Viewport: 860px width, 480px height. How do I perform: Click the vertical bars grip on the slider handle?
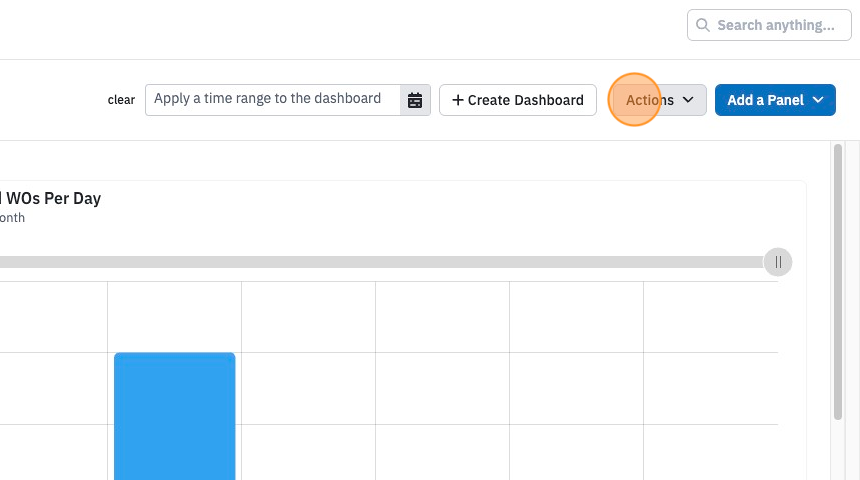coord(778,262)
